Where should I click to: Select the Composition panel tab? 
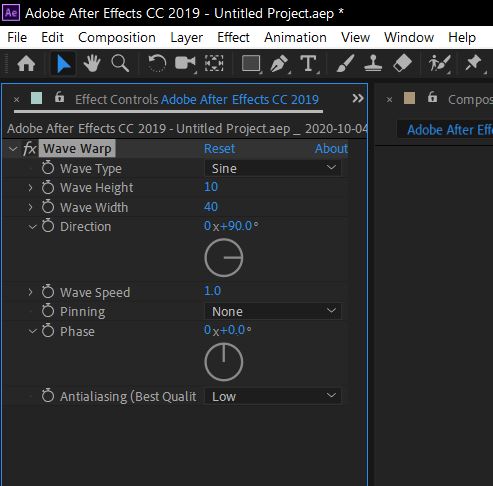[x=470, y=99]
